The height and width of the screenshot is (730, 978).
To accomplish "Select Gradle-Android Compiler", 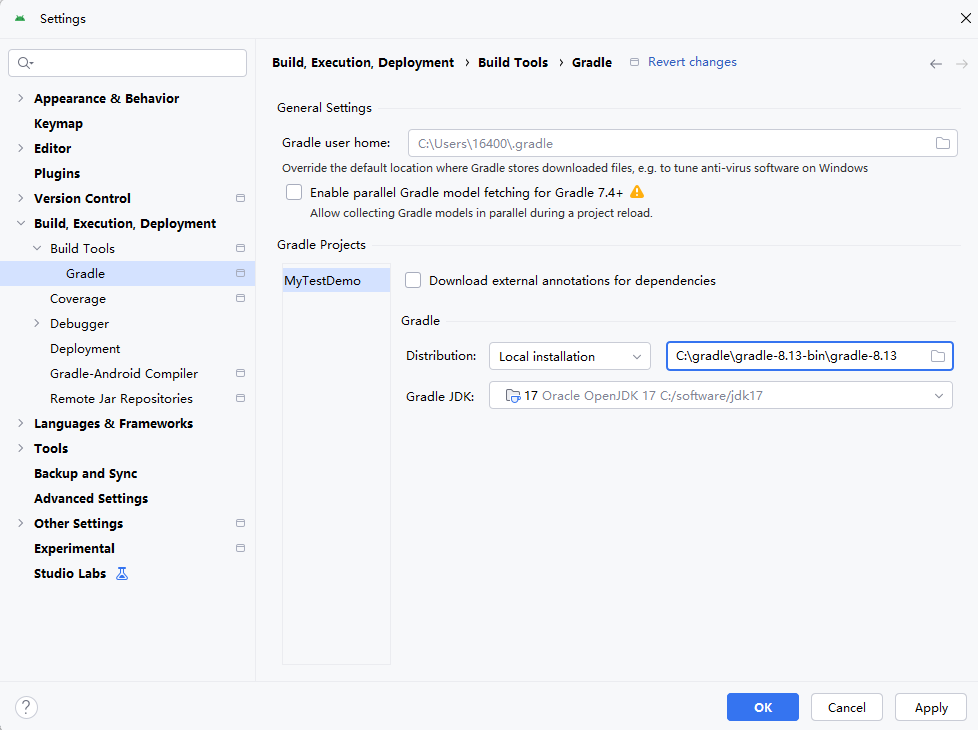I will point(123,374).
